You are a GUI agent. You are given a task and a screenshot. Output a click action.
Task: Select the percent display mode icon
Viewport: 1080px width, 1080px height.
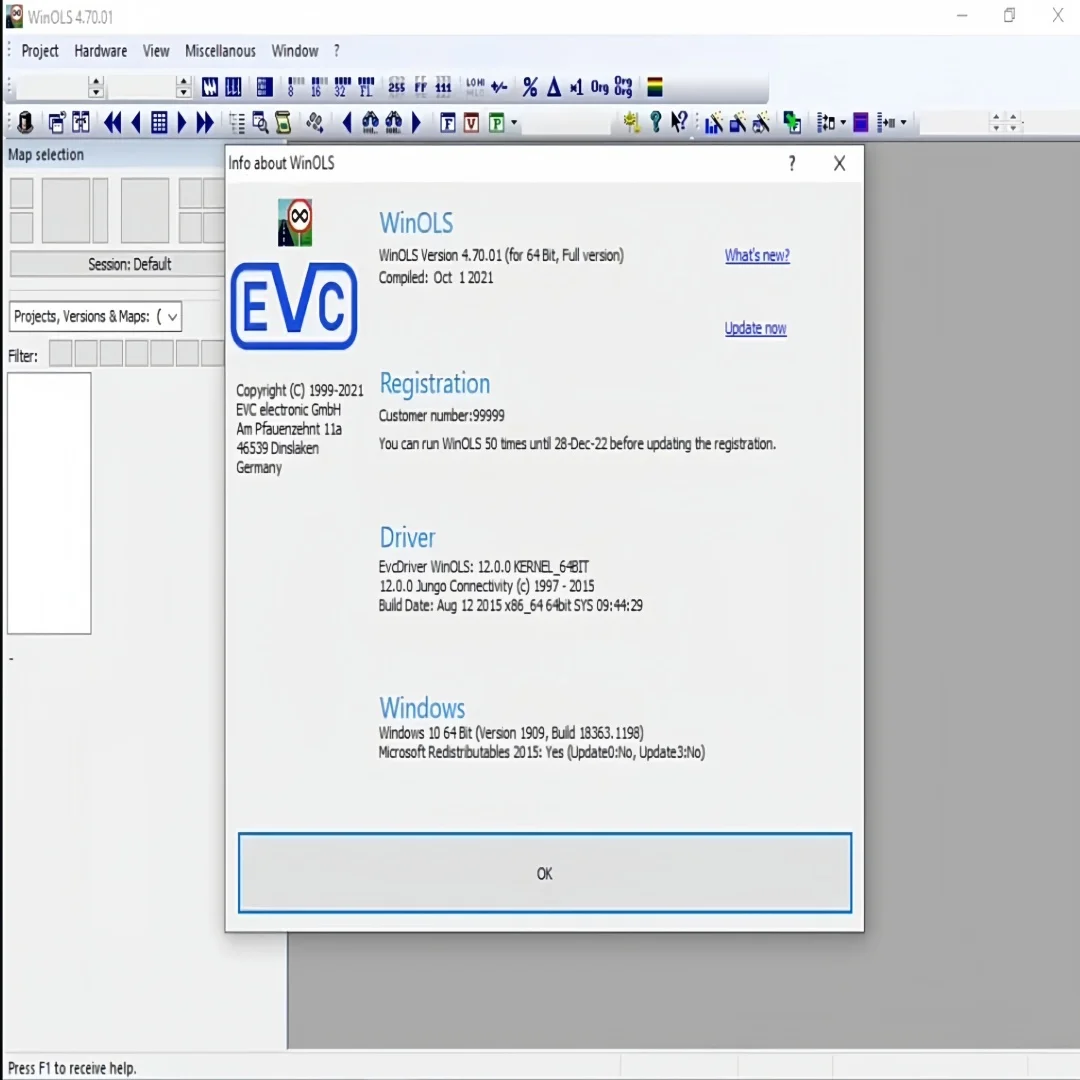click(530, 88)
